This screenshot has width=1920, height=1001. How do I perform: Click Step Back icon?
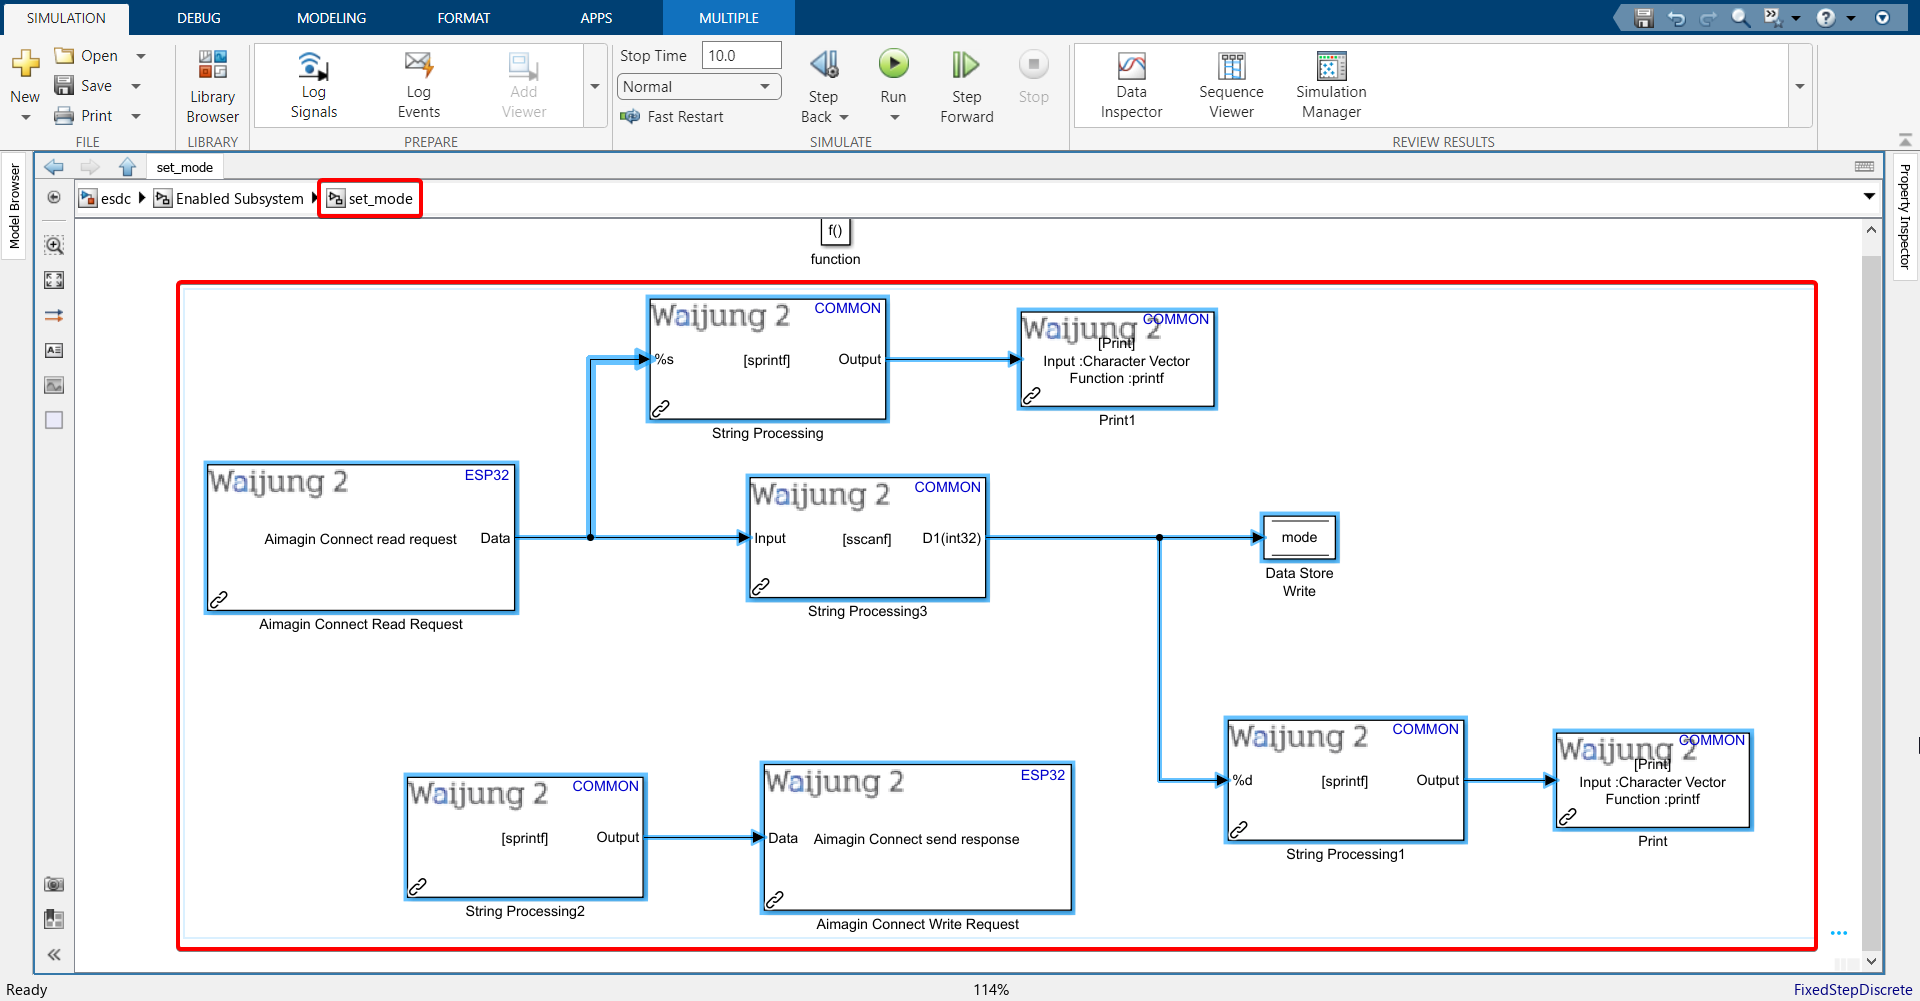(824, 65)
